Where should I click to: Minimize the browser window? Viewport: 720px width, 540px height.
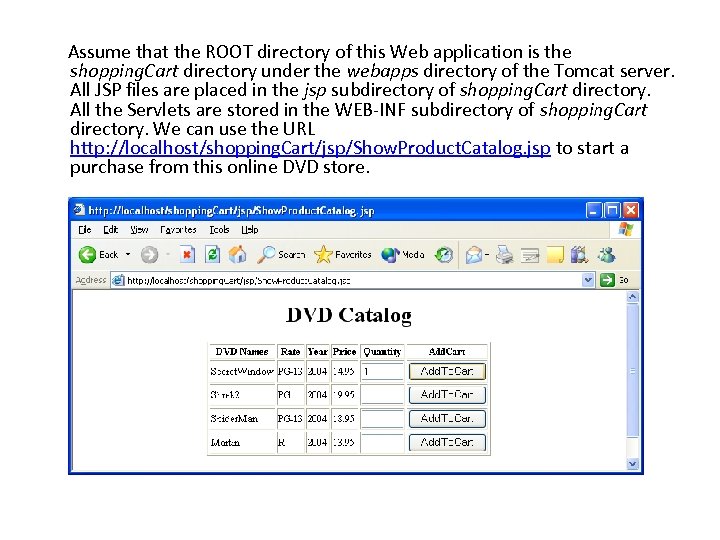click(x=593, y=210)
